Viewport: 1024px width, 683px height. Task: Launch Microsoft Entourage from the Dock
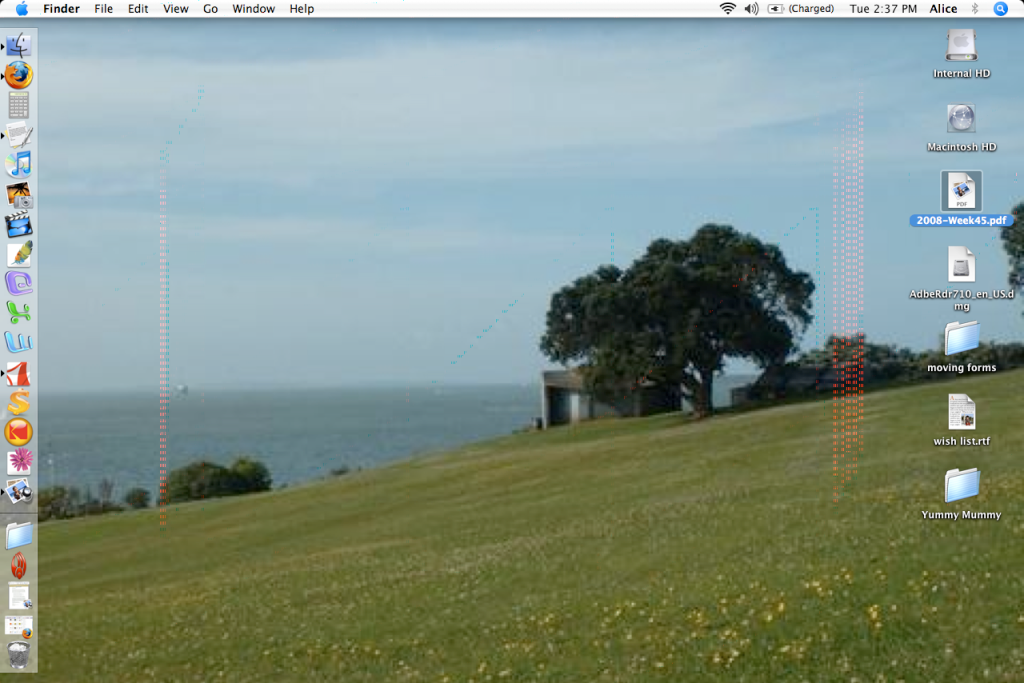pos(19,283)
